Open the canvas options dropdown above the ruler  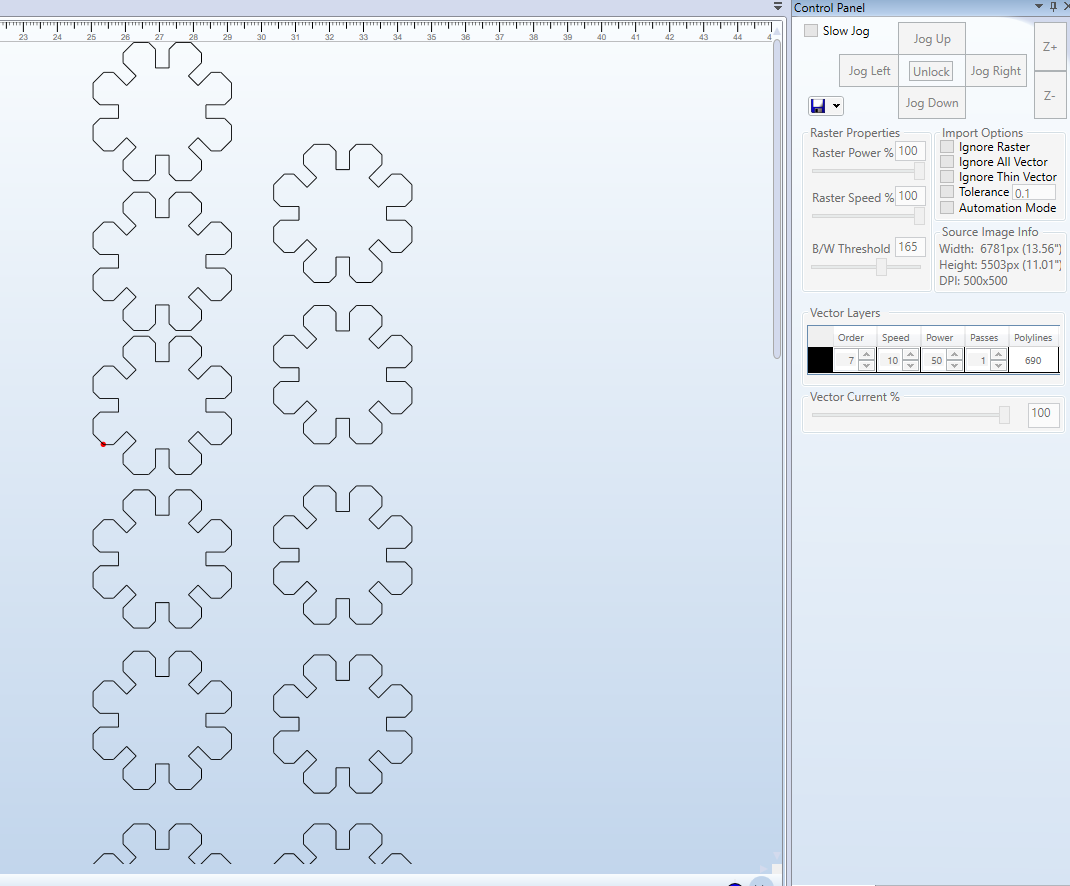tap(778, 7)
